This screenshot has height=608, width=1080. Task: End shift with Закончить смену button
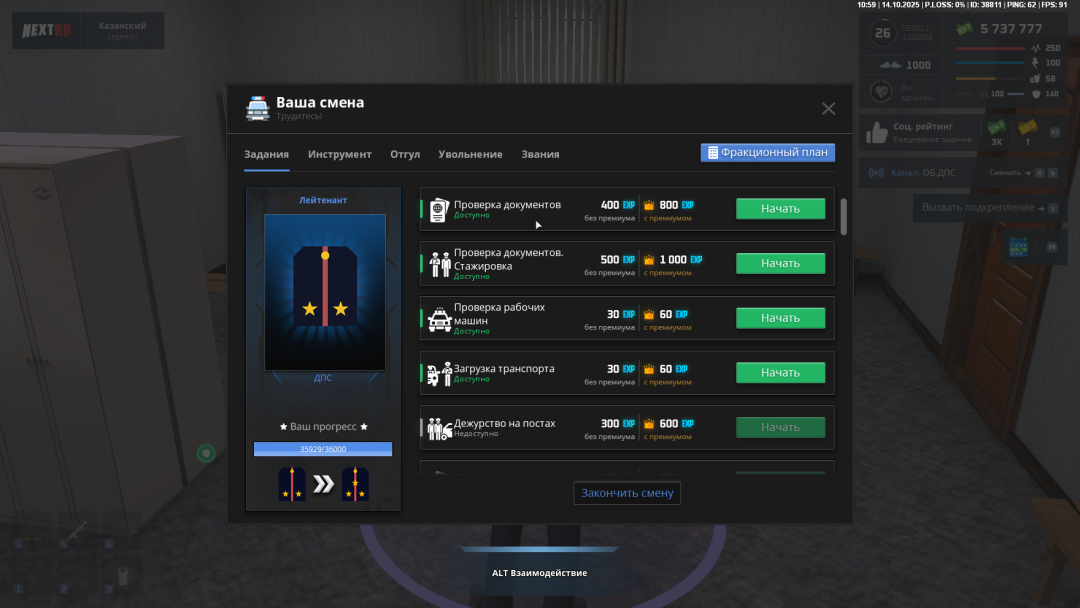click(x=628, y=492)
